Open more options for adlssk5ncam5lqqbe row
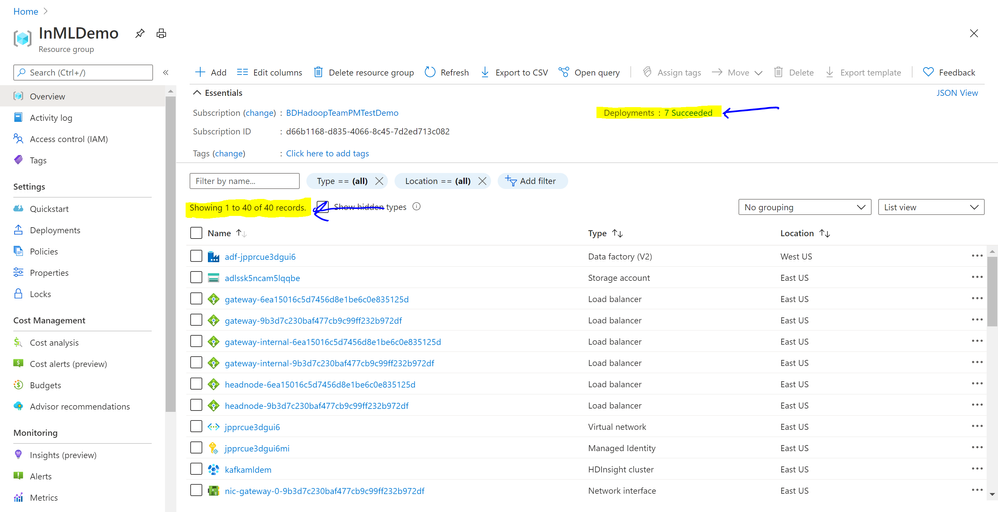 point(977,278)
